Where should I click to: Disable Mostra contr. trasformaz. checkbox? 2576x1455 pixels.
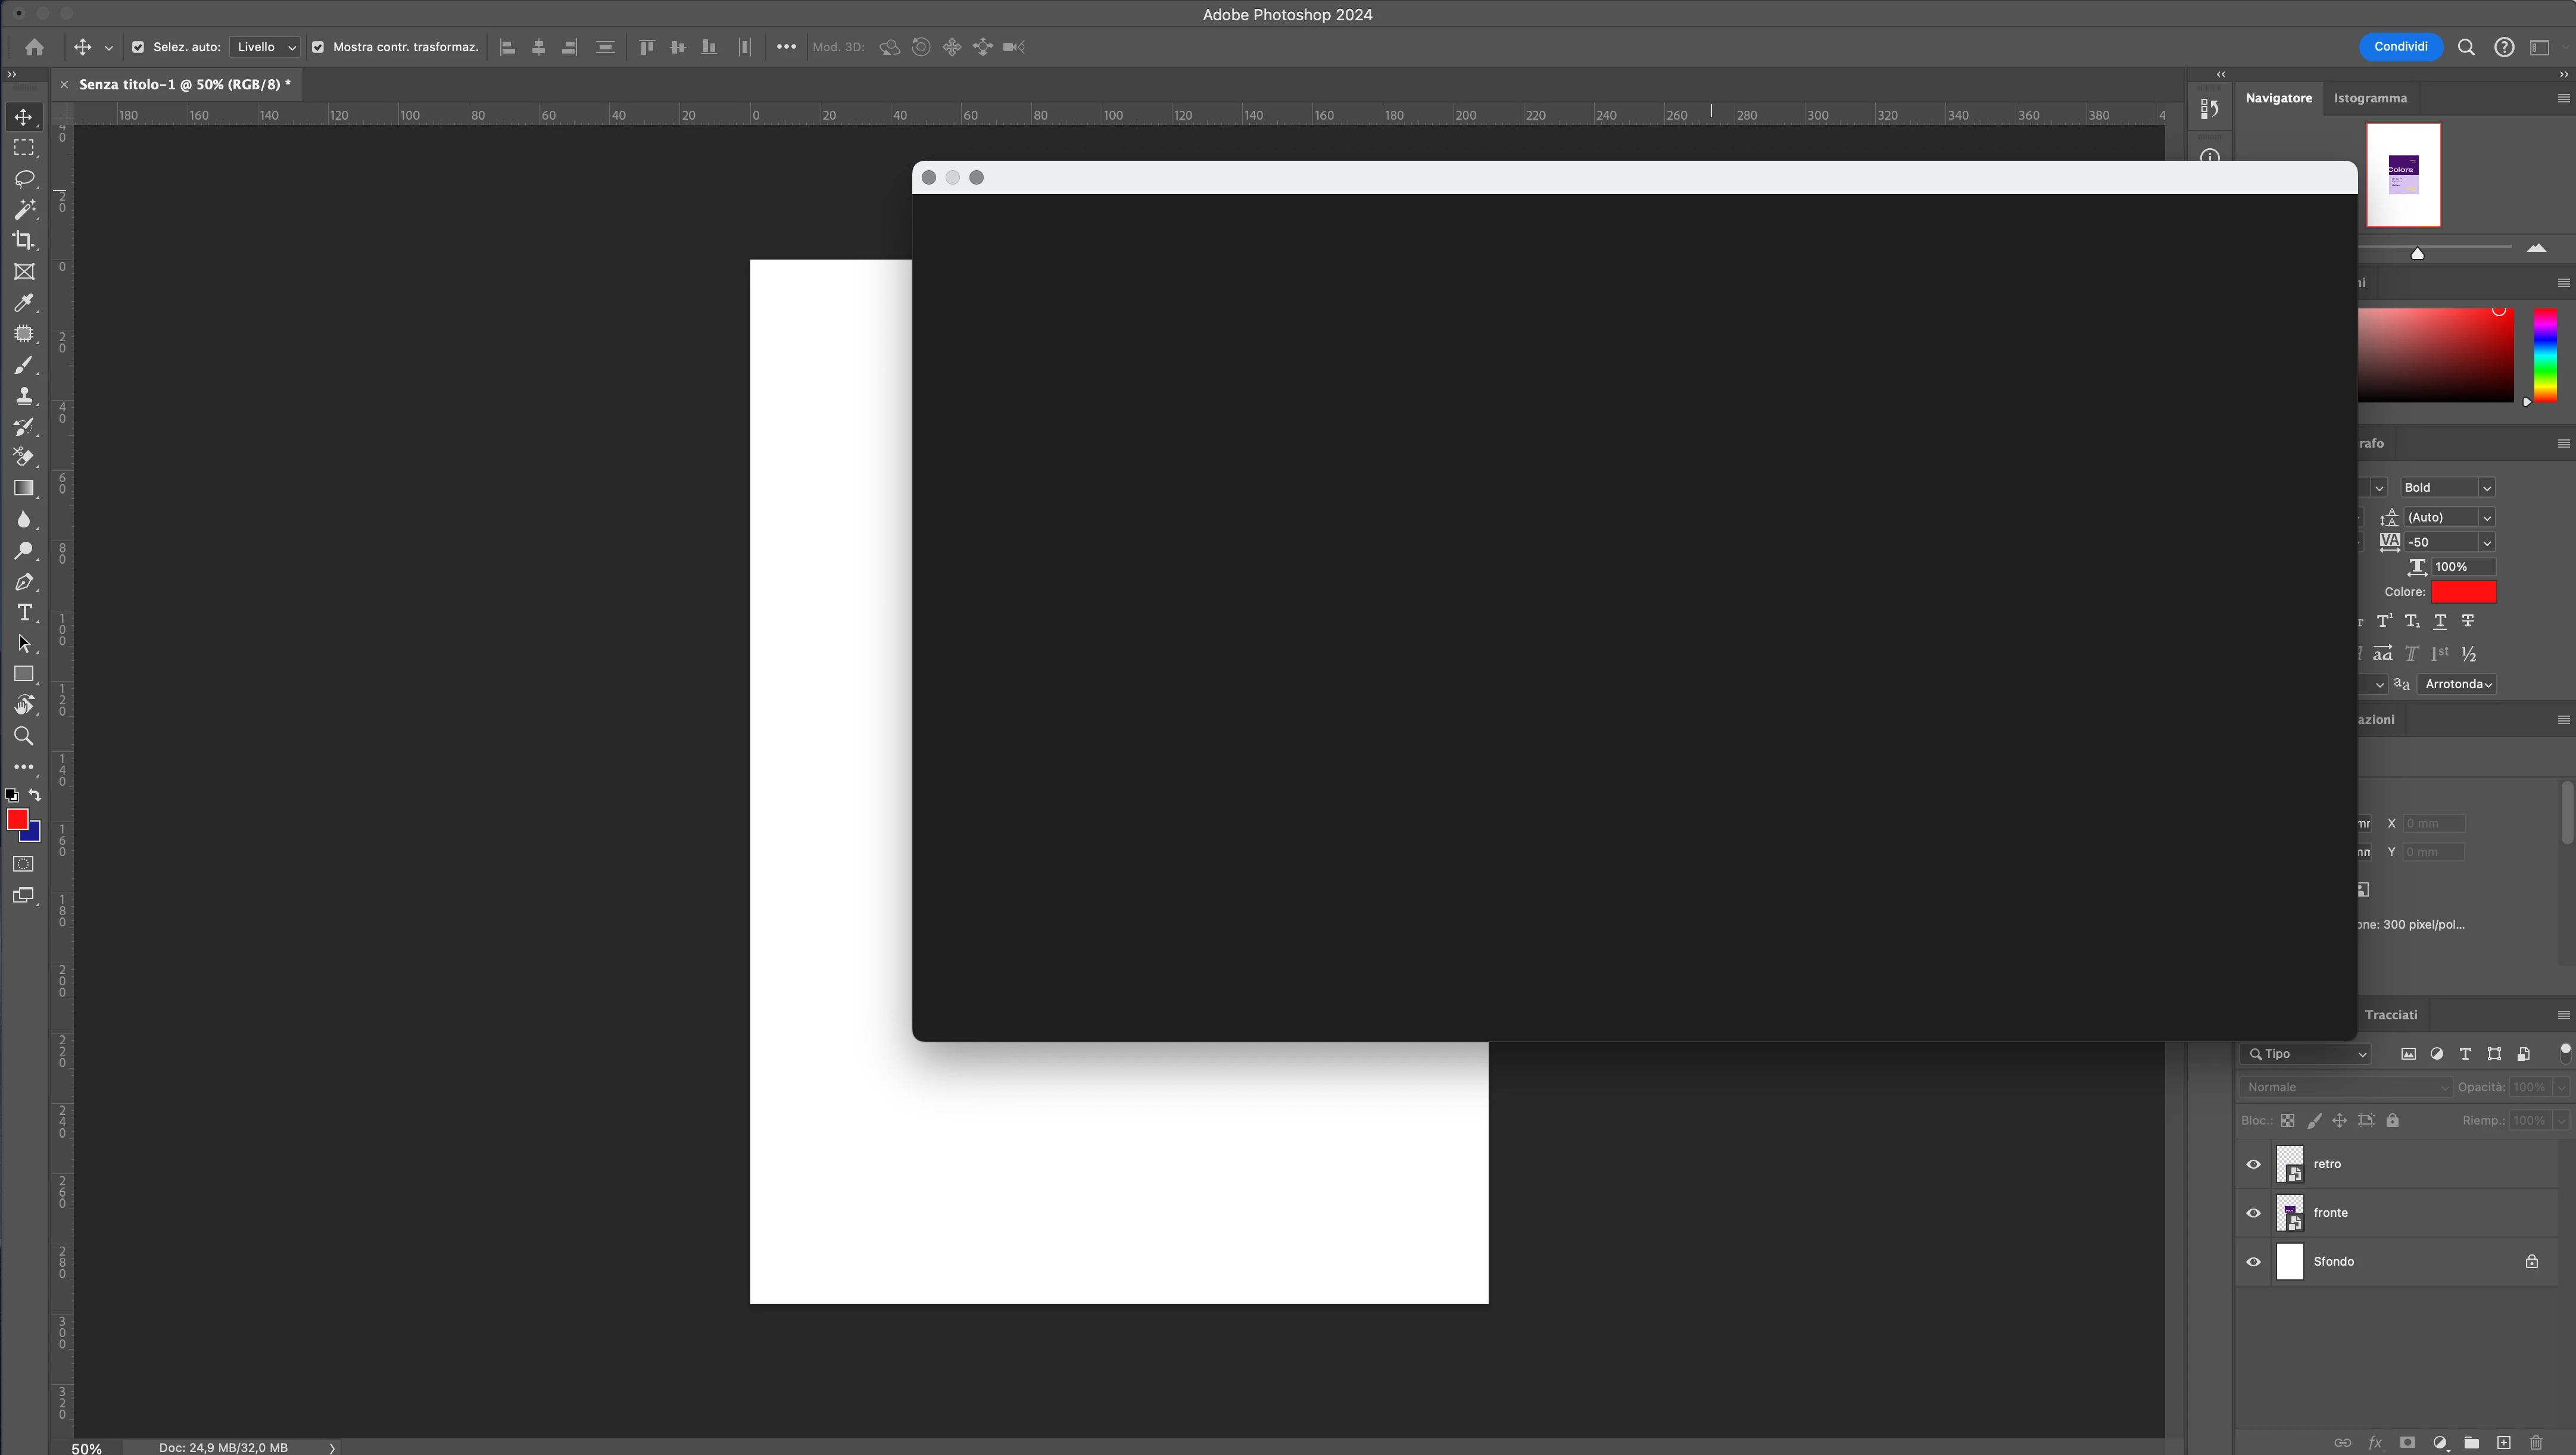[x=318, y=47]
